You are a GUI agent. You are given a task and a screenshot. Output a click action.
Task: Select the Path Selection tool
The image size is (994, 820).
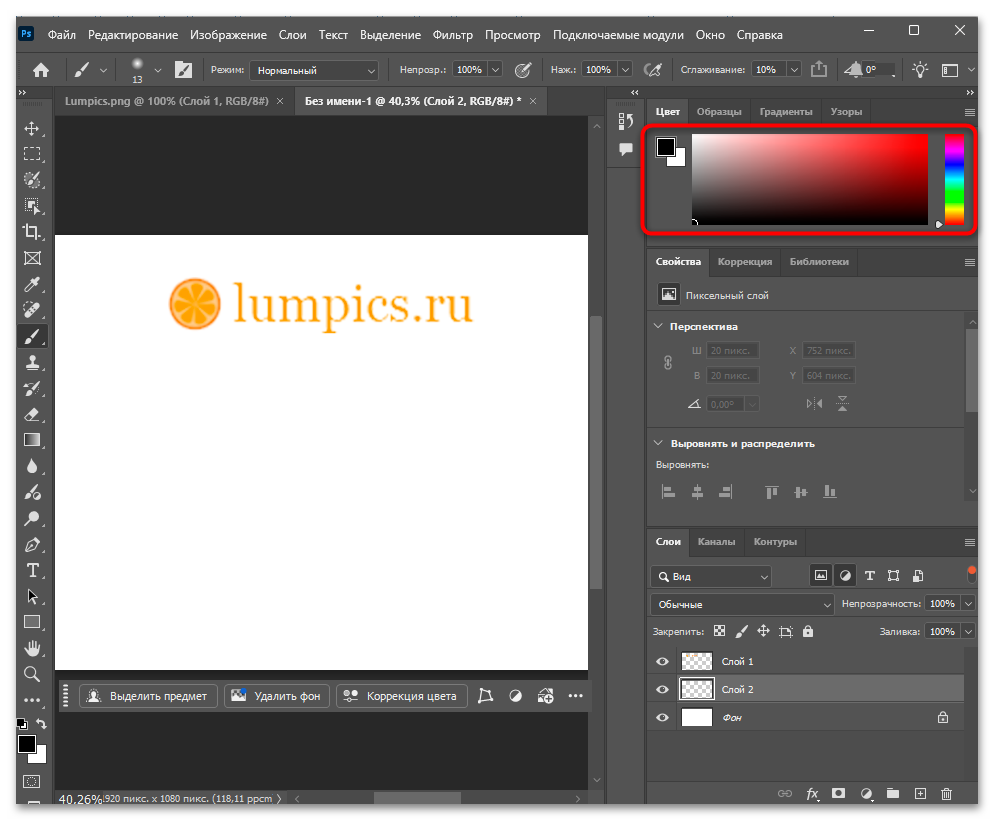pyautogui.click(x=32, y=596)
